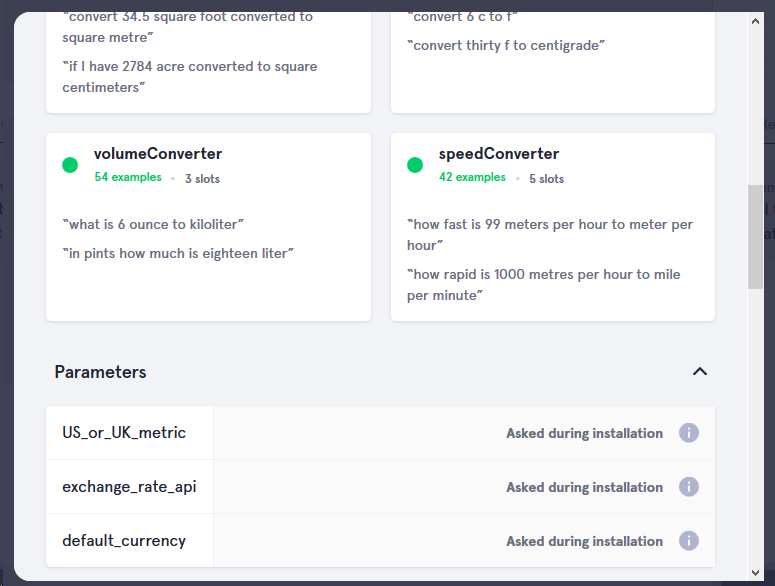Click the vertical scrollbar thumb
Viewport: 775px width, 586px height.
(x=756, y=237)
